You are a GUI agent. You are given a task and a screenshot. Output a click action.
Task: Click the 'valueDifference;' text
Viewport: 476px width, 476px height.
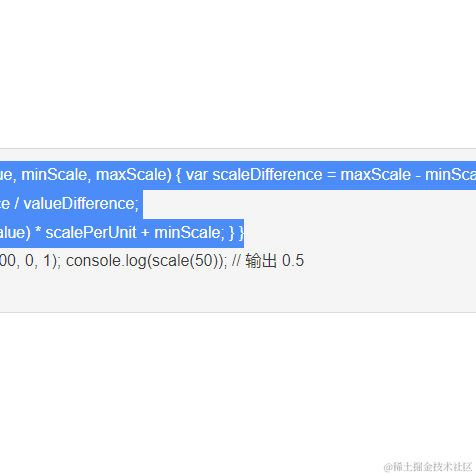81,204
